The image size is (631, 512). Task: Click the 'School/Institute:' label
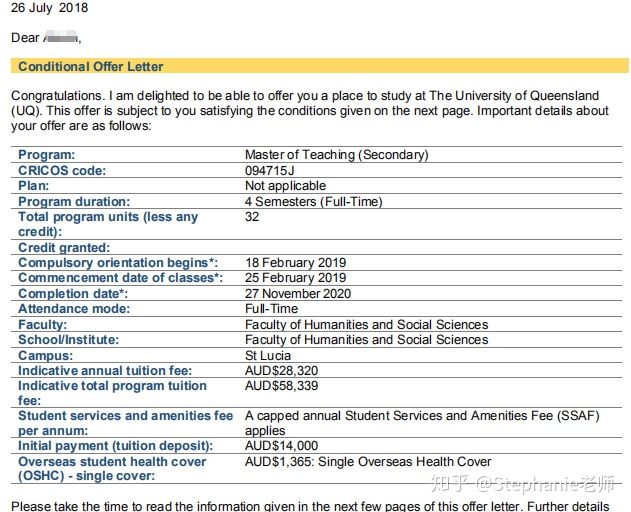(68, 340)
